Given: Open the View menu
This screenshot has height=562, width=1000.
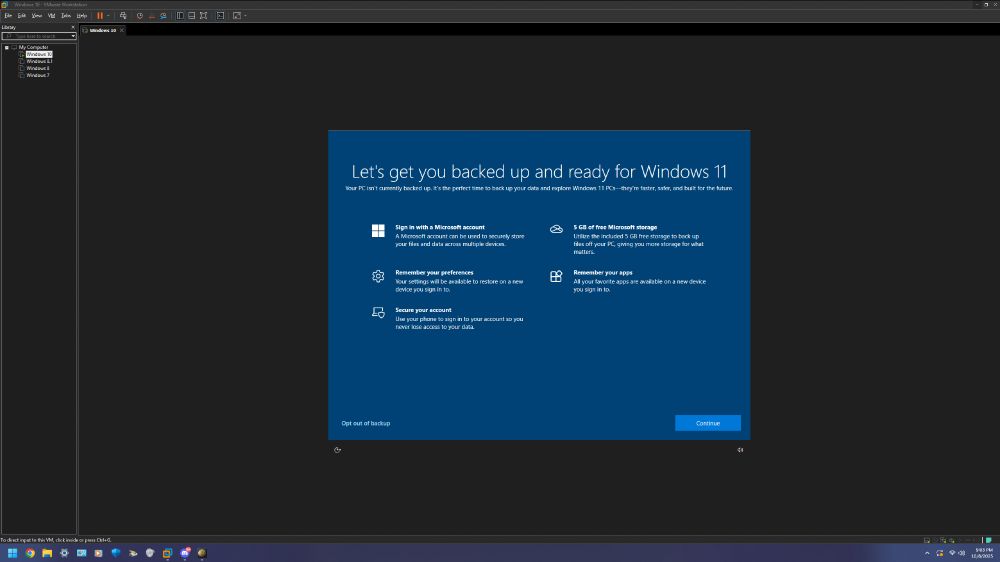Looking at the screenshot, I should click(37, 15).
